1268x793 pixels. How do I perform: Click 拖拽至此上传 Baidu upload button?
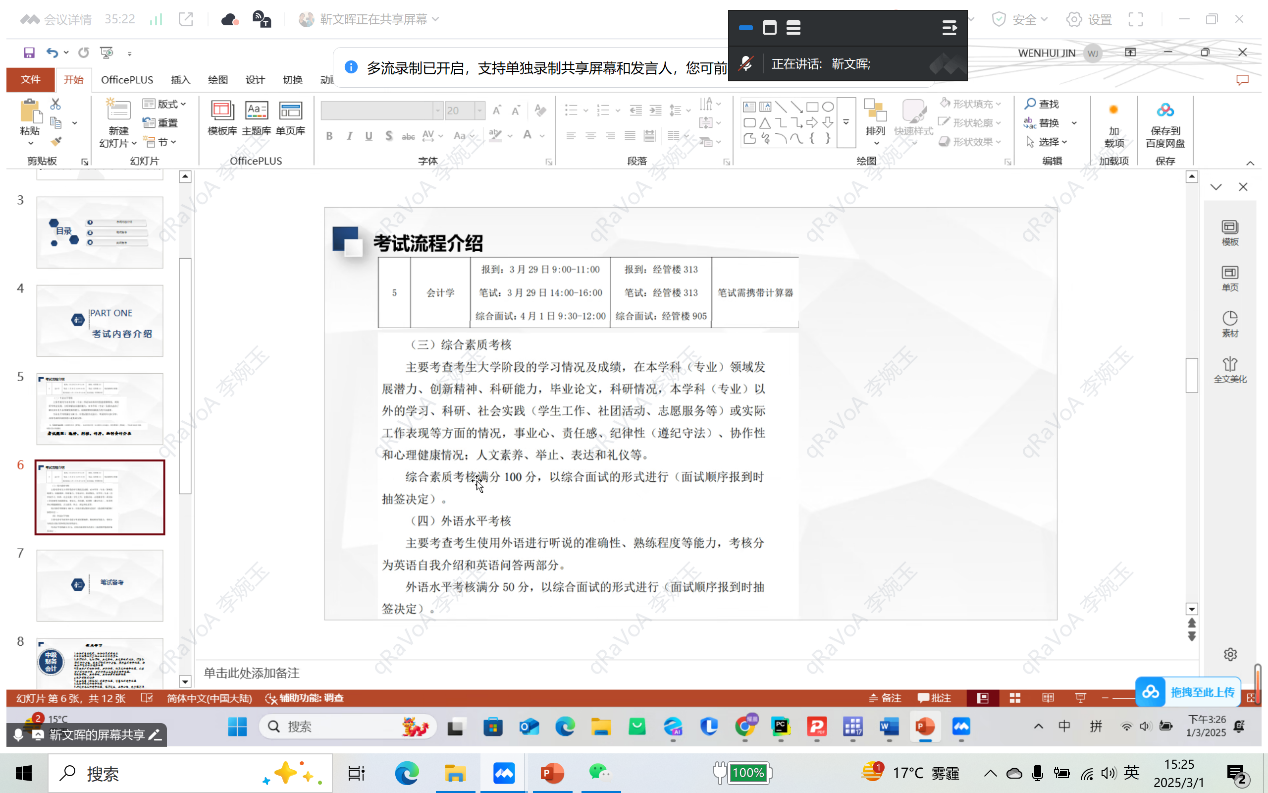[1189, 692]
